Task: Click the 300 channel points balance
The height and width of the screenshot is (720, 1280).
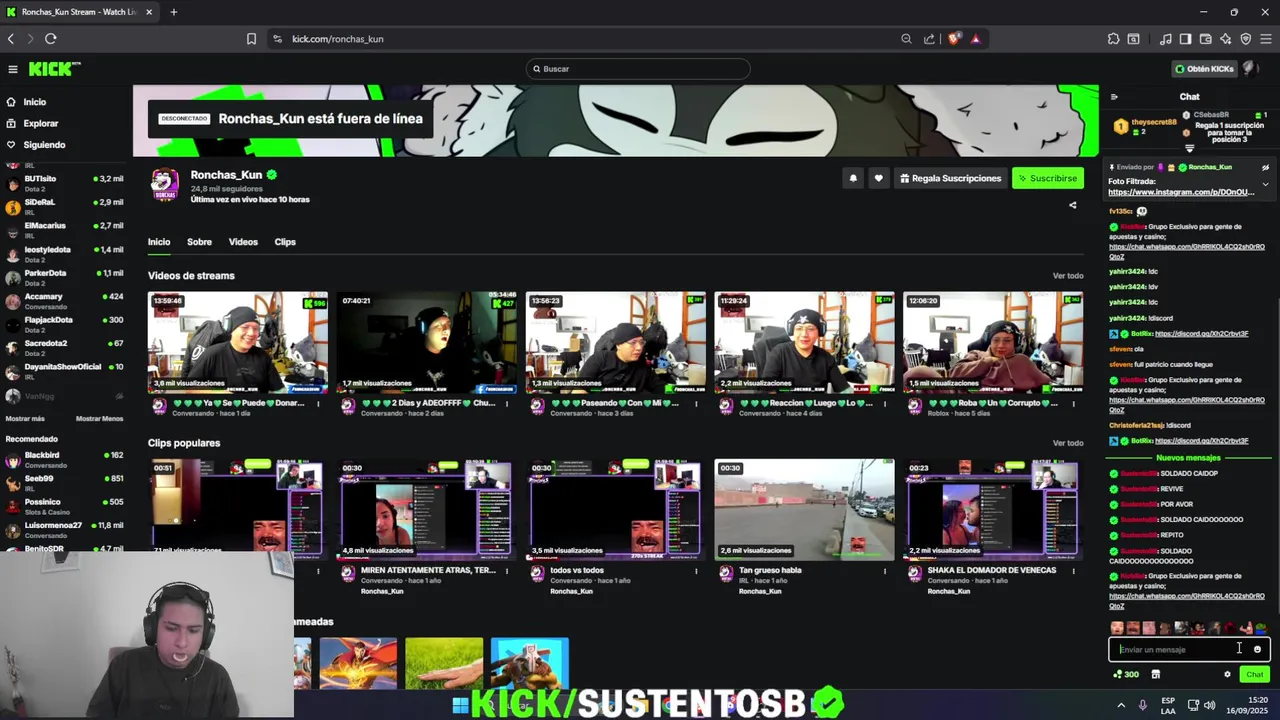Action: click(1126, 674)
